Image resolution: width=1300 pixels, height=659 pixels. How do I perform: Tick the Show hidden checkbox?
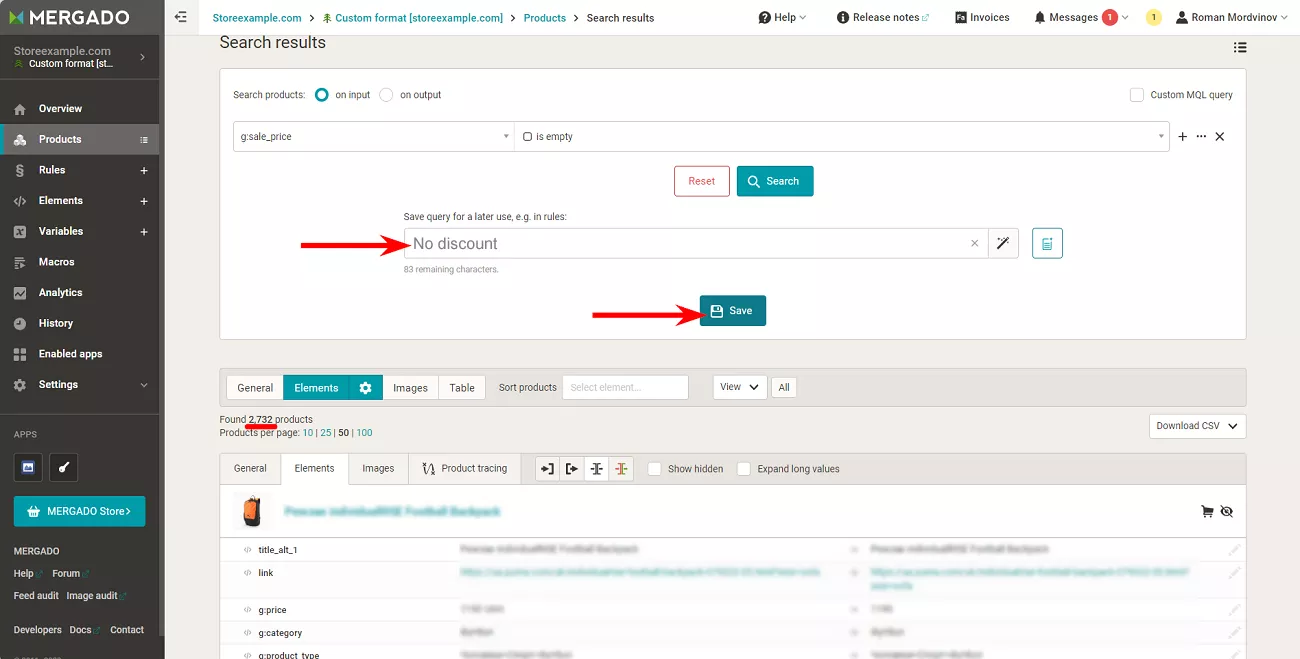[x=655, y=468]
